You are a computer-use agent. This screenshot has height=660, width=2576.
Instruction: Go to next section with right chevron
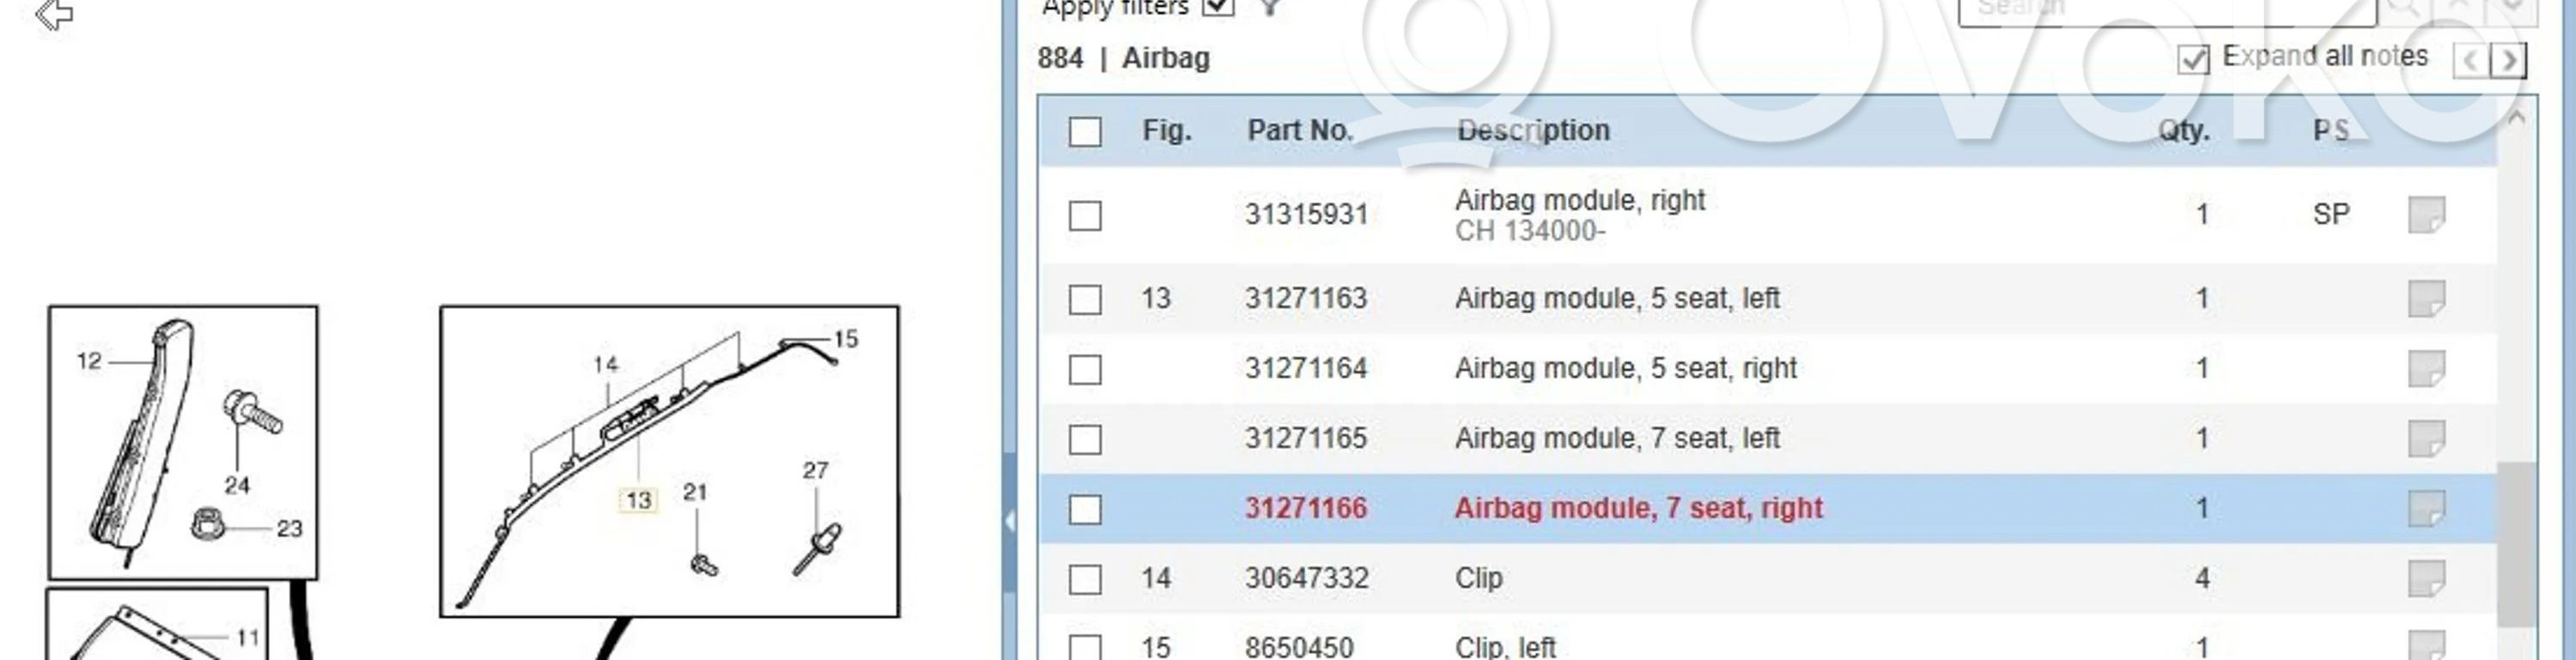click(2508, 60)
